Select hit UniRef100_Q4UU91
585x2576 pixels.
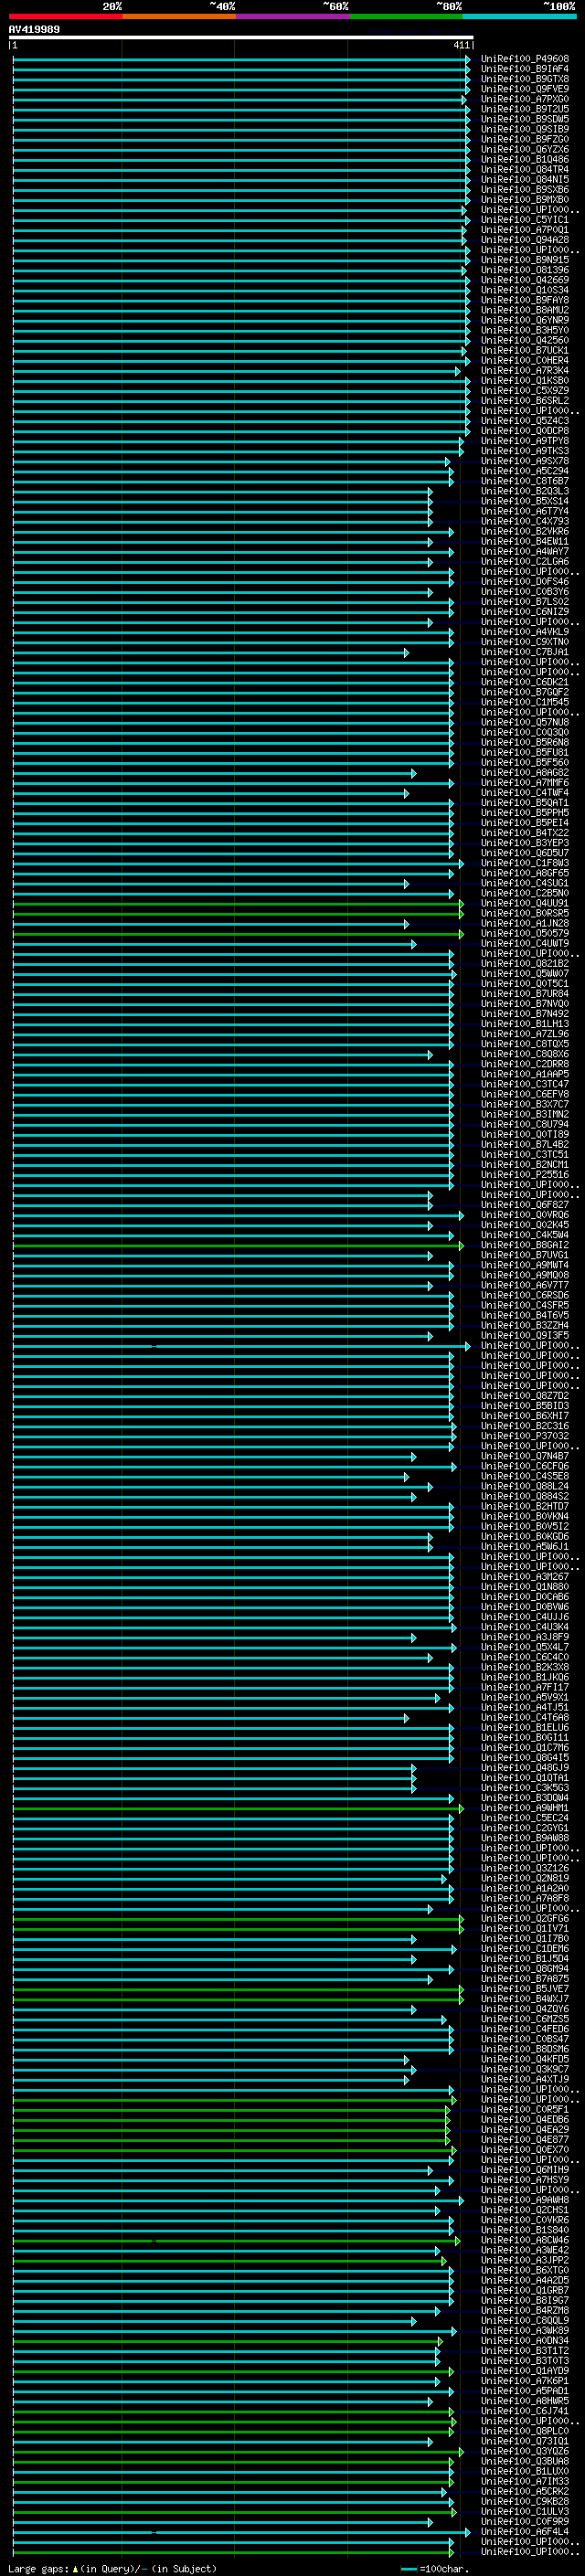[x=524, y=903]
